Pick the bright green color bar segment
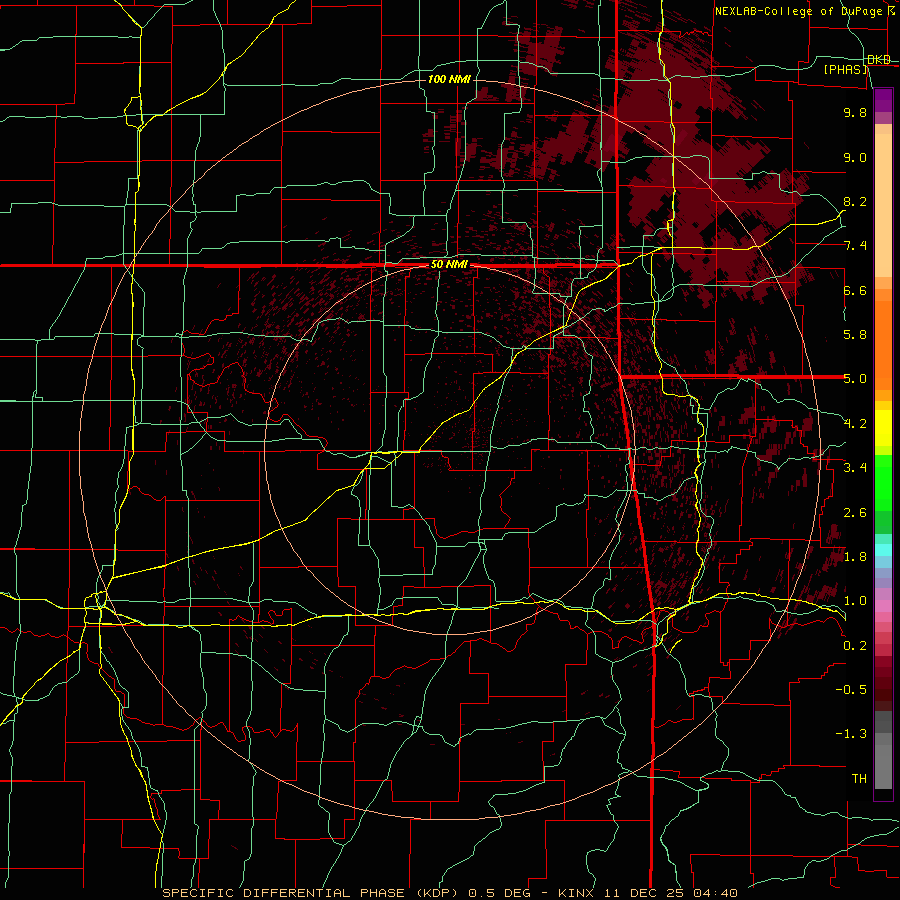The image size is (900, 900). tap(883, 482)
